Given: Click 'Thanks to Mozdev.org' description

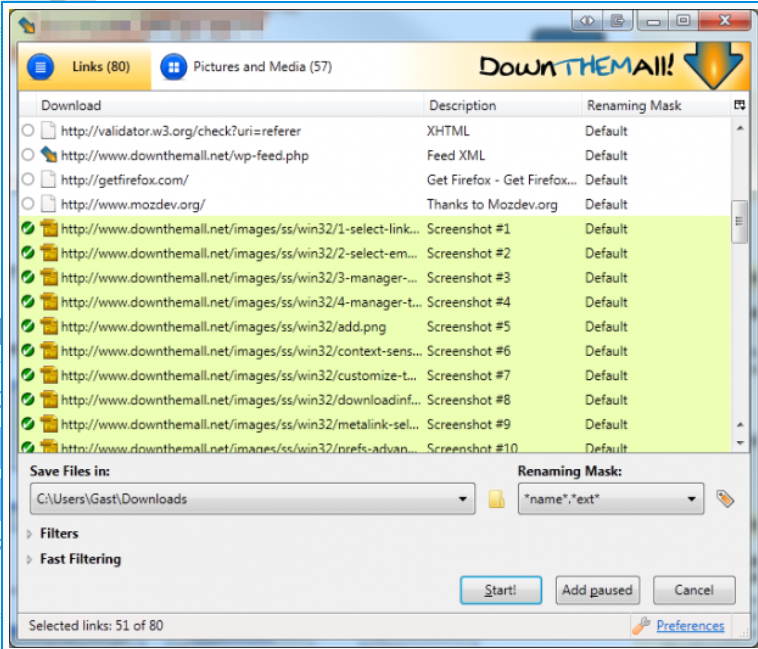Looking at the screenshot, I should (492, 204).
